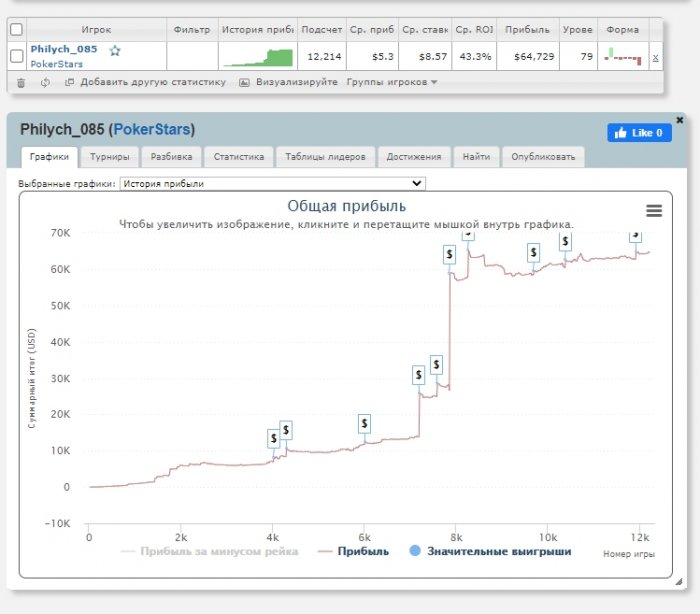
Task: Open the История прибыли chart selector
Action: pos(273,184)
